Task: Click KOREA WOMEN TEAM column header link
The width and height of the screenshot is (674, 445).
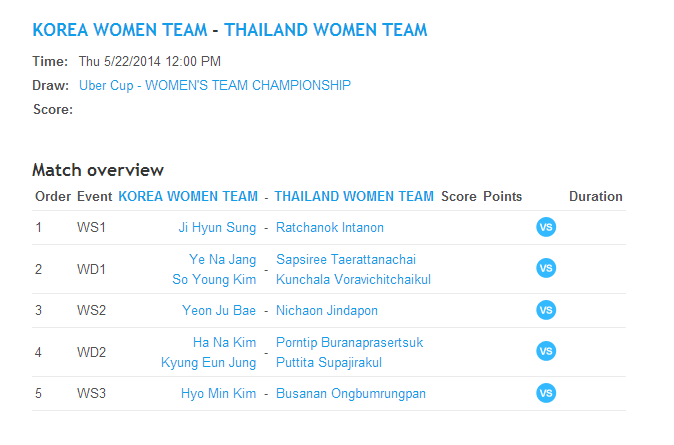Action: point(187,197)
